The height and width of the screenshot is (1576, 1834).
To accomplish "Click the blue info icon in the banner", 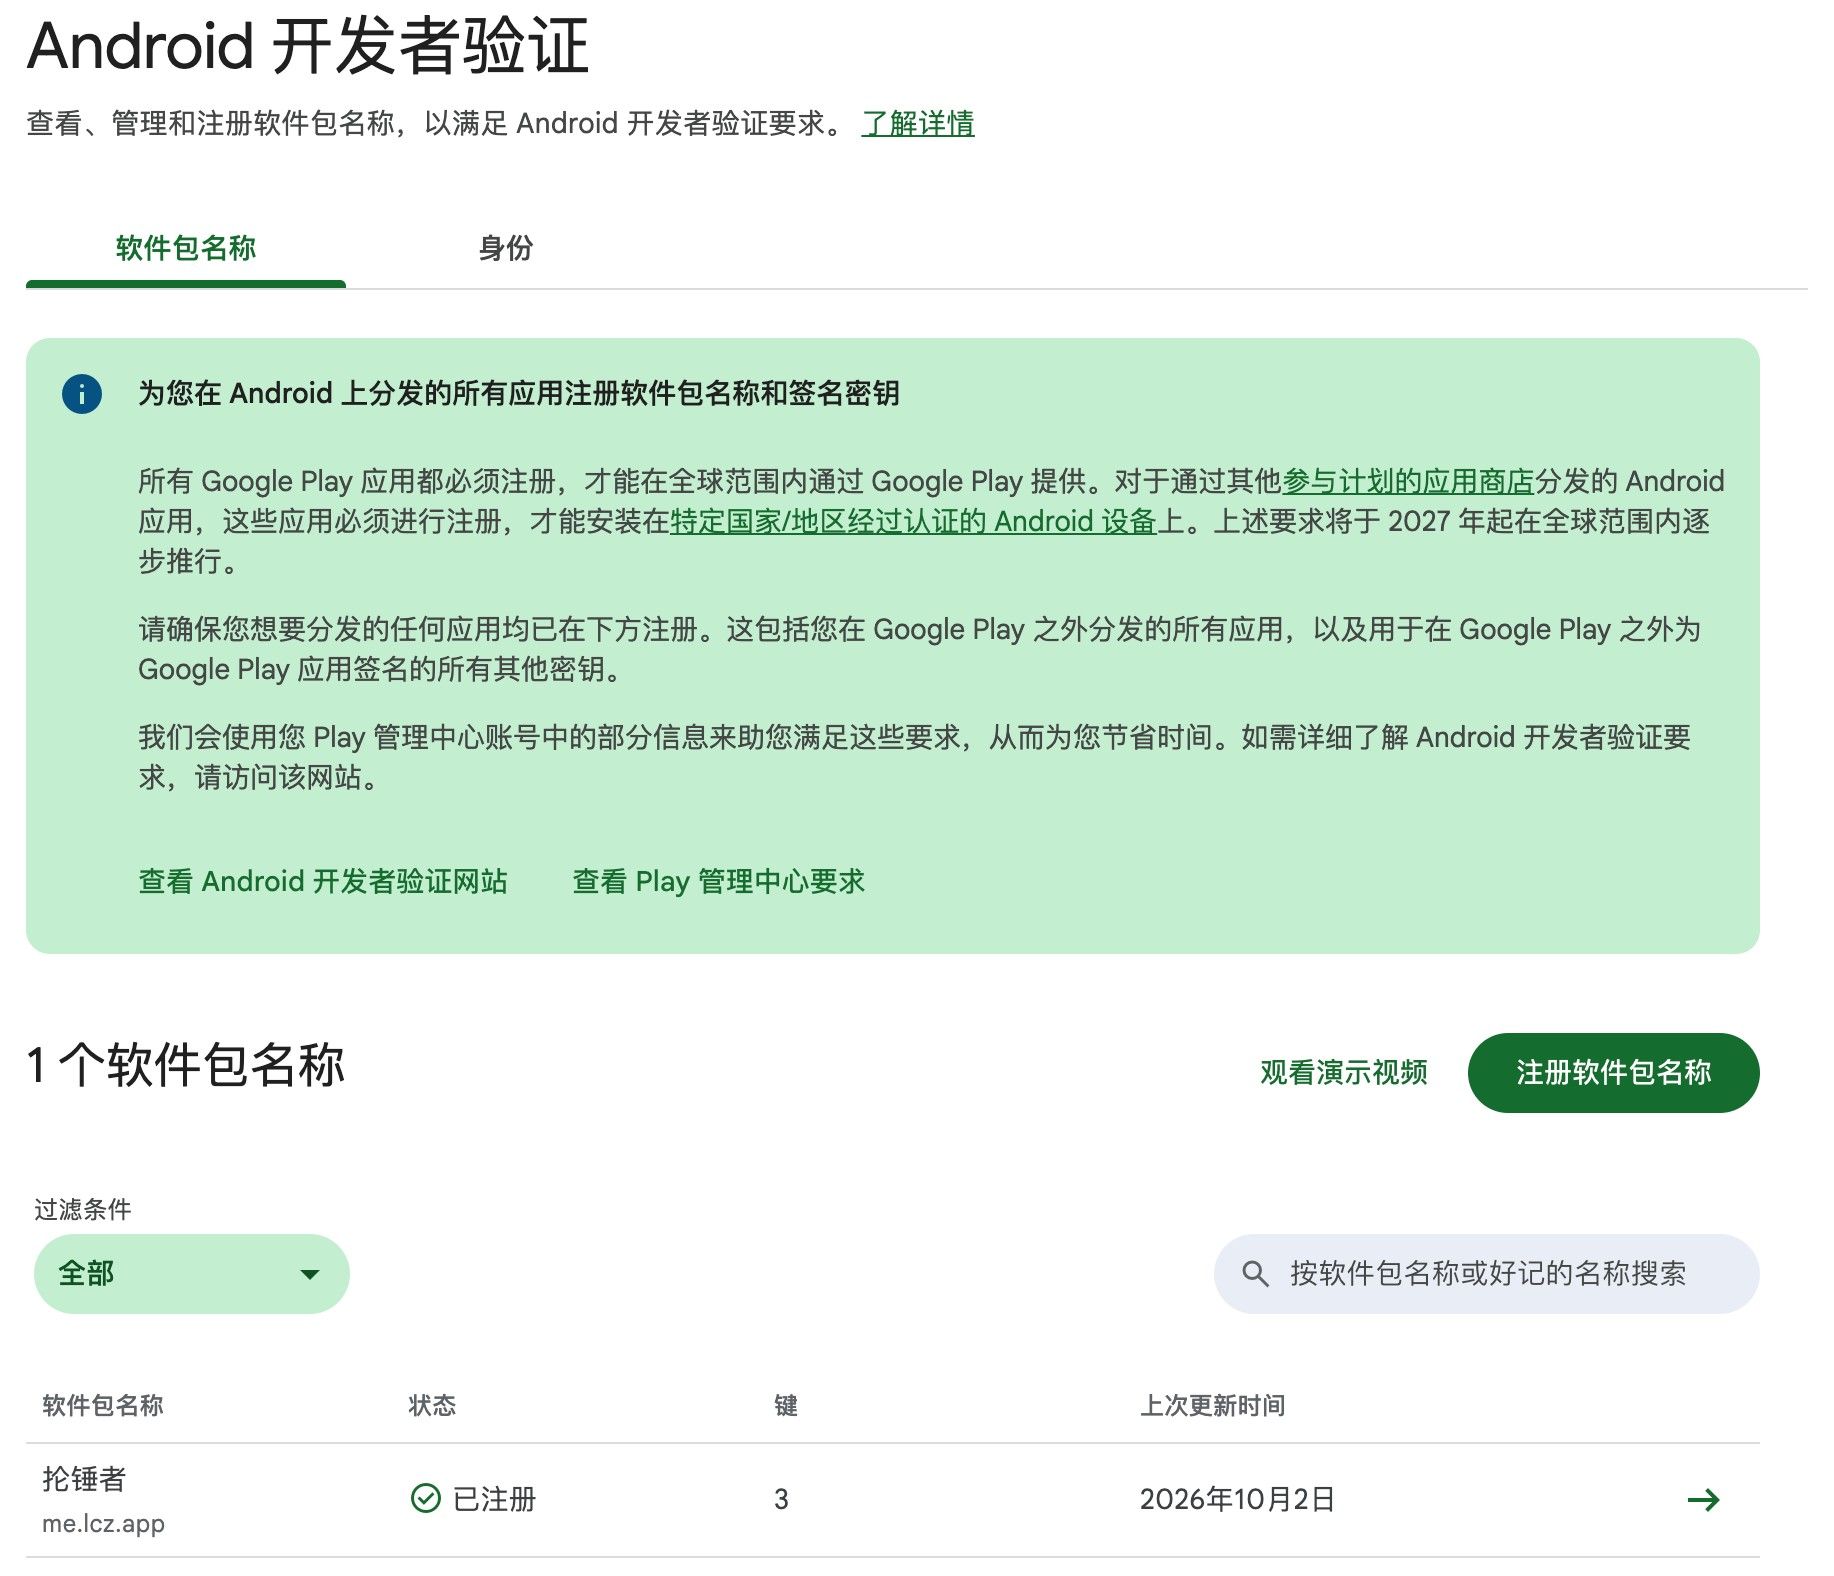I will coord(82,394).
